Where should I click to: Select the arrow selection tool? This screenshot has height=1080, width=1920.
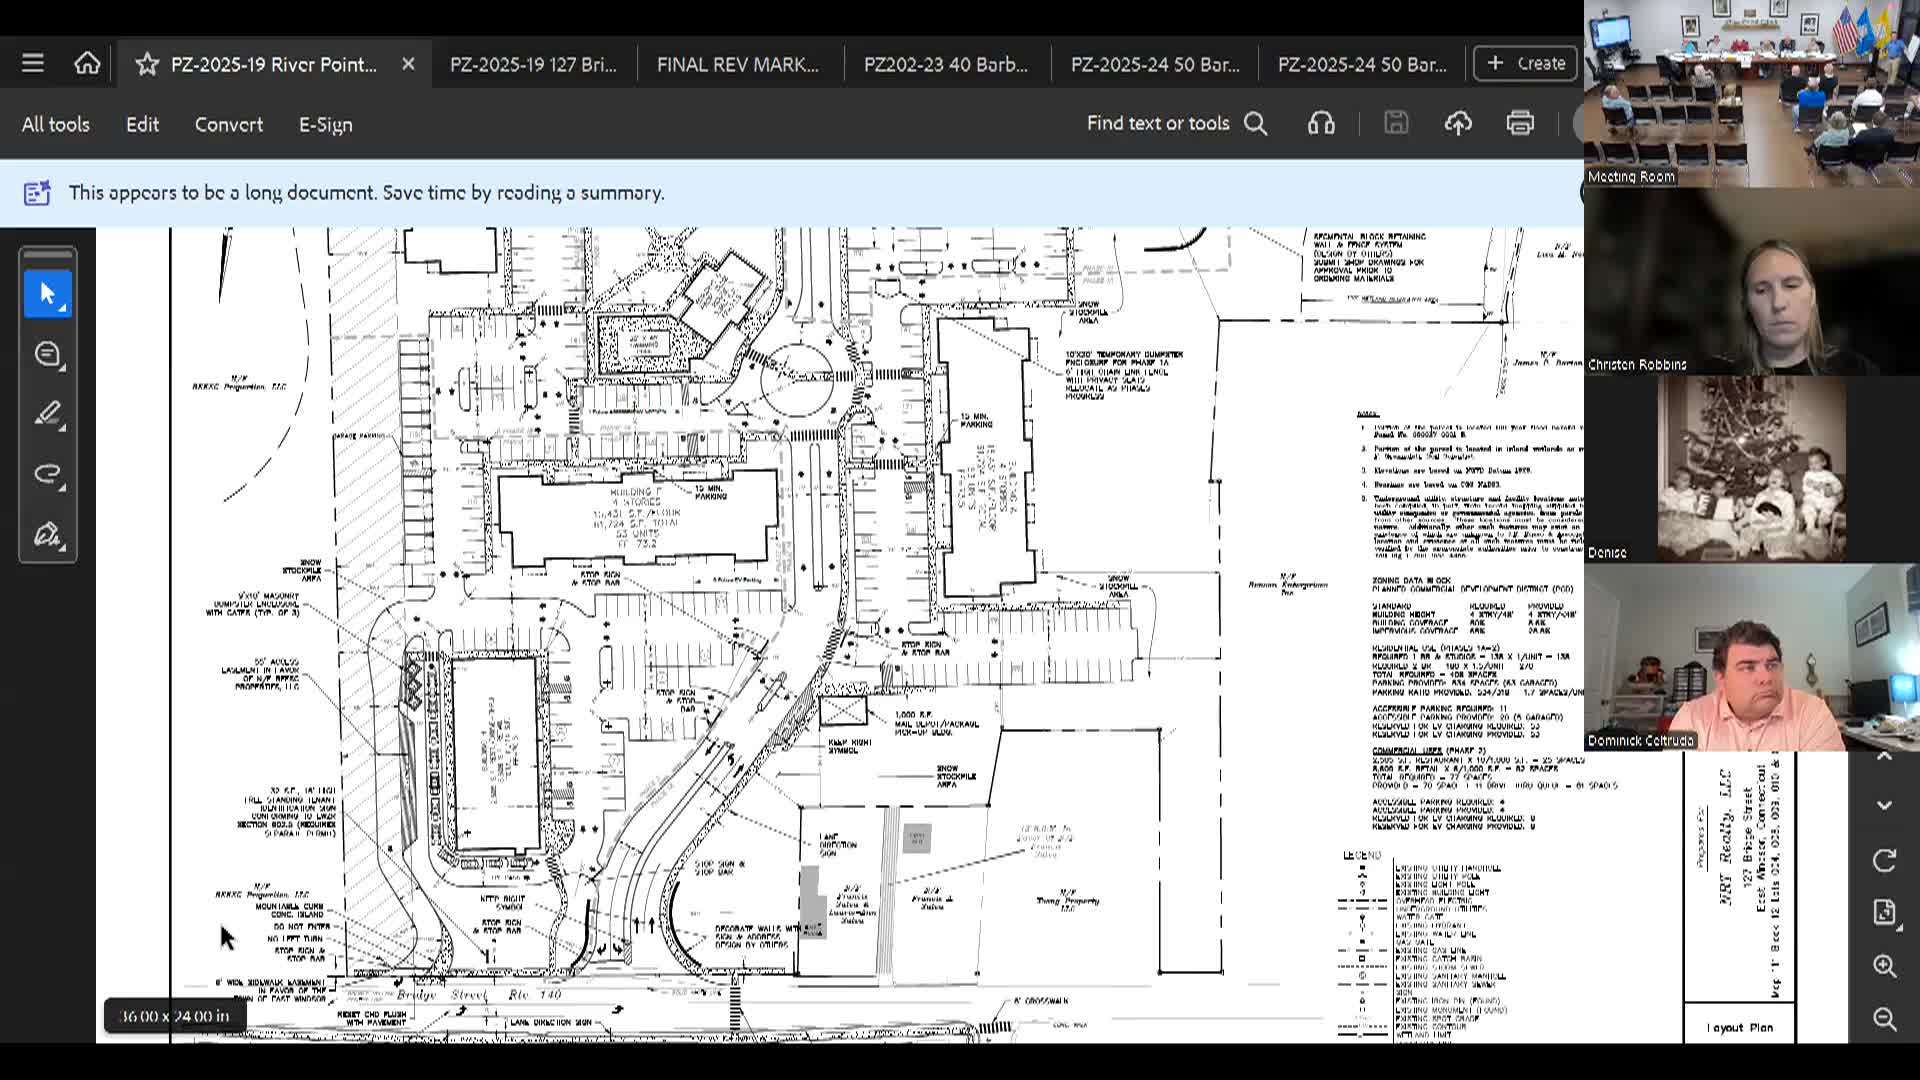click(x=48, y=294)
